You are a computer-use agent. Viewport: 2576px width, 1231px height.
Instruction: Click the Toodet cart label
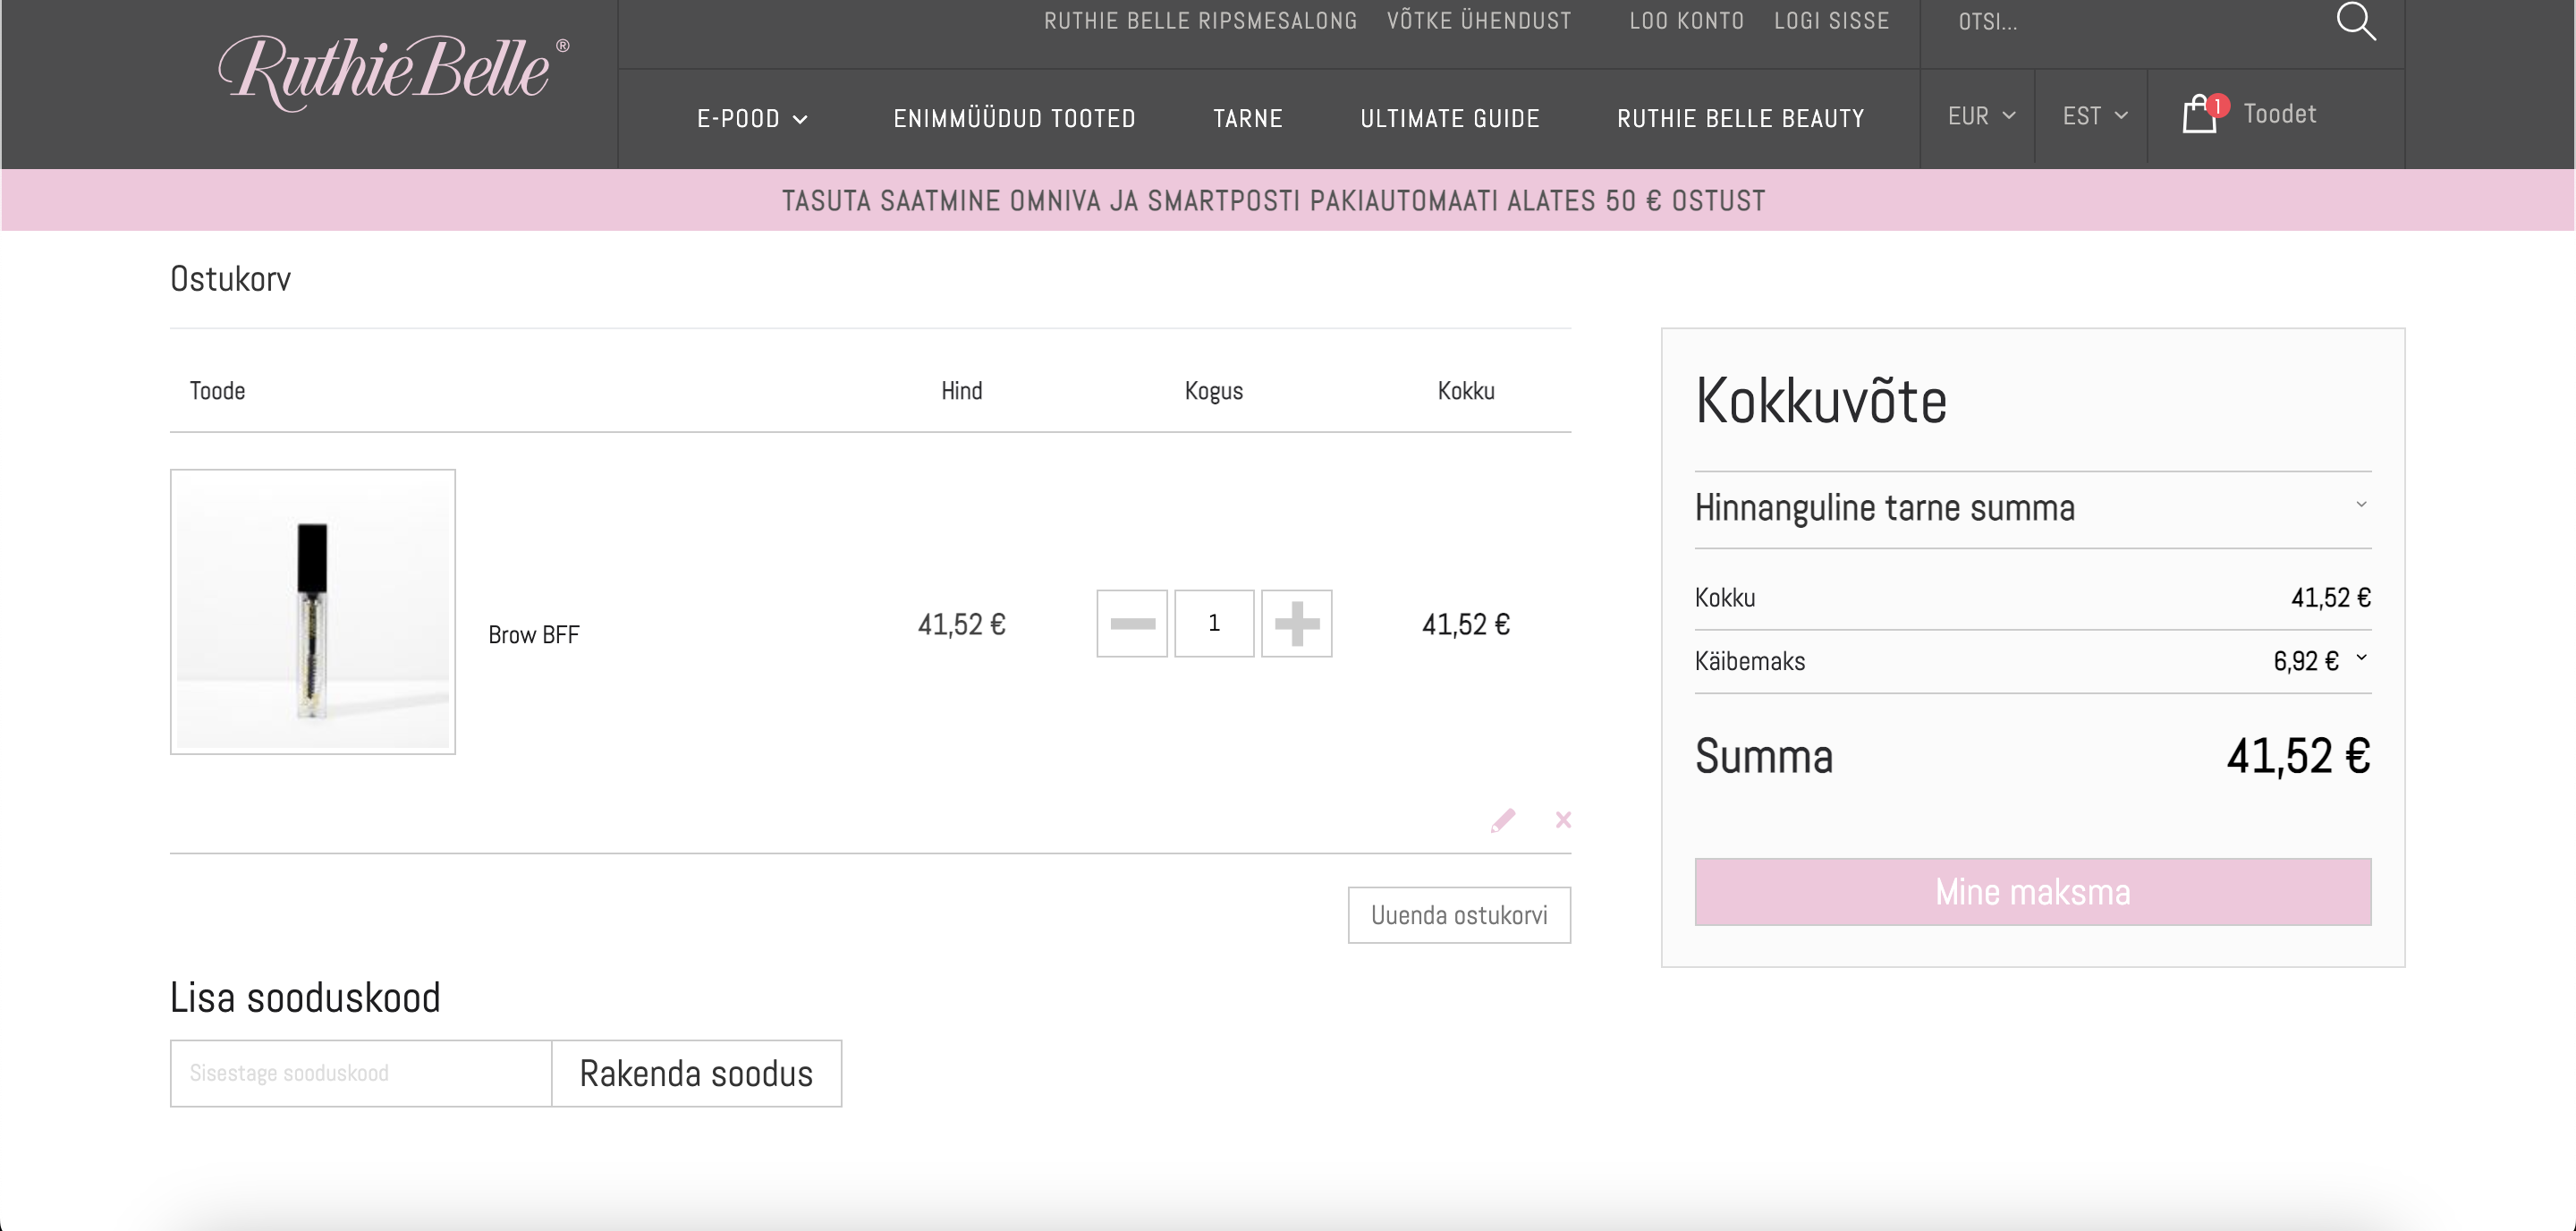point(2279,114)
